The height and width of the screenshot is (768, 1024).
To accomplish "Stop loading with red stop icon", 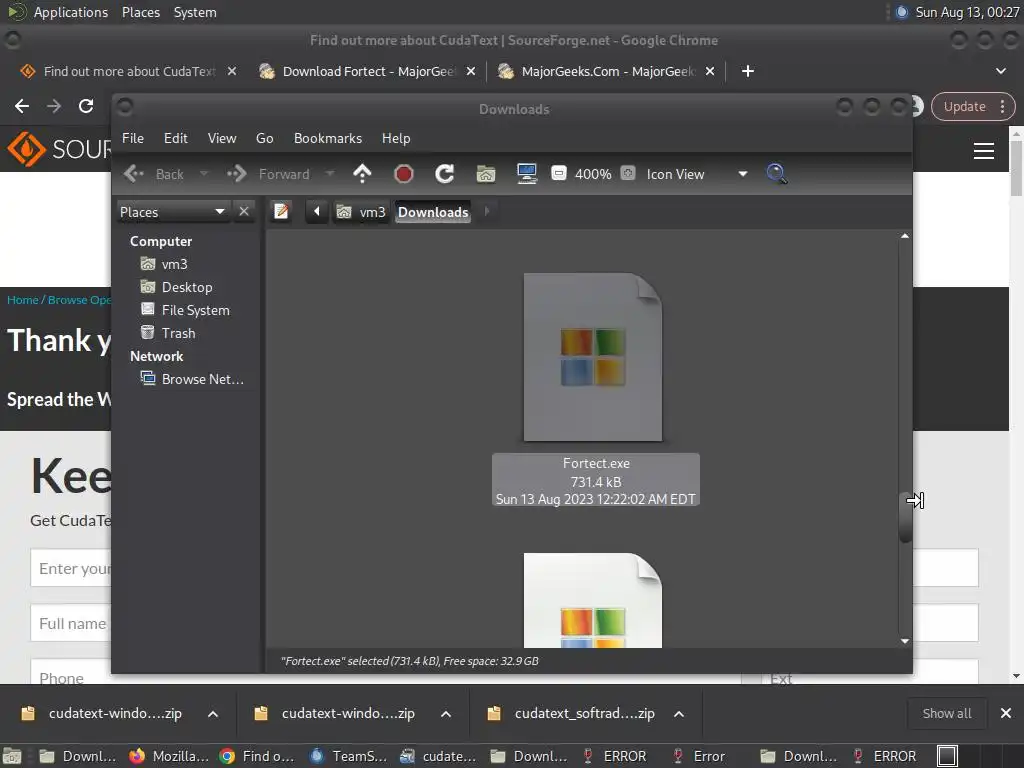I will pyautogui.click(x=404, y=174).
